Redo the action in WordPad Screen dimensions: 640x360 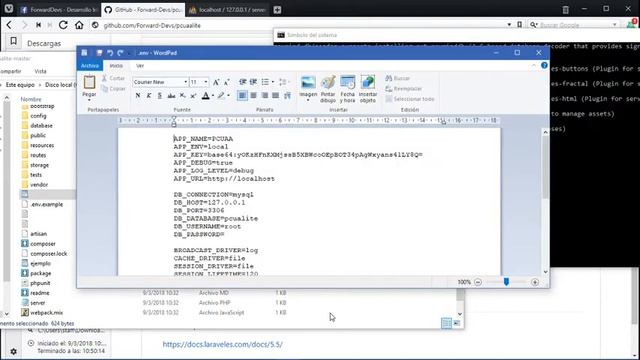(120, 53)
